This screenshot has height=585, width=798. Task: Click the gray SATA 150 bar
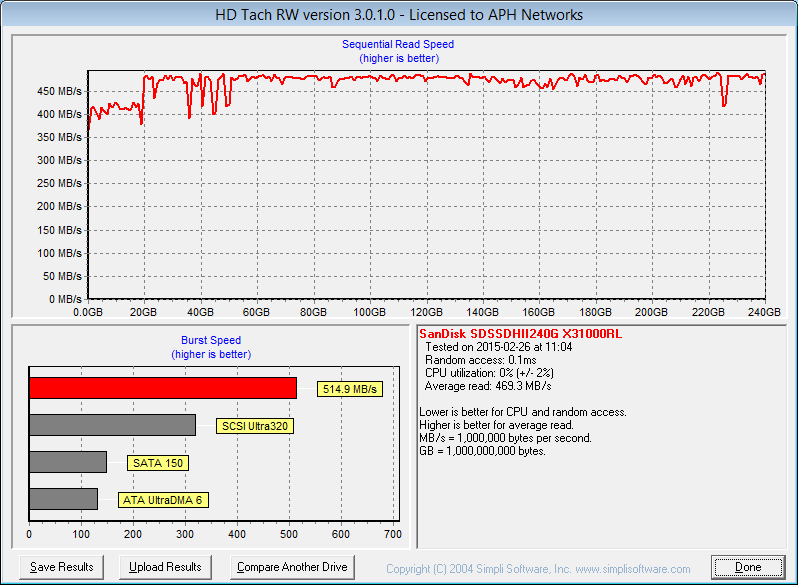68,462
